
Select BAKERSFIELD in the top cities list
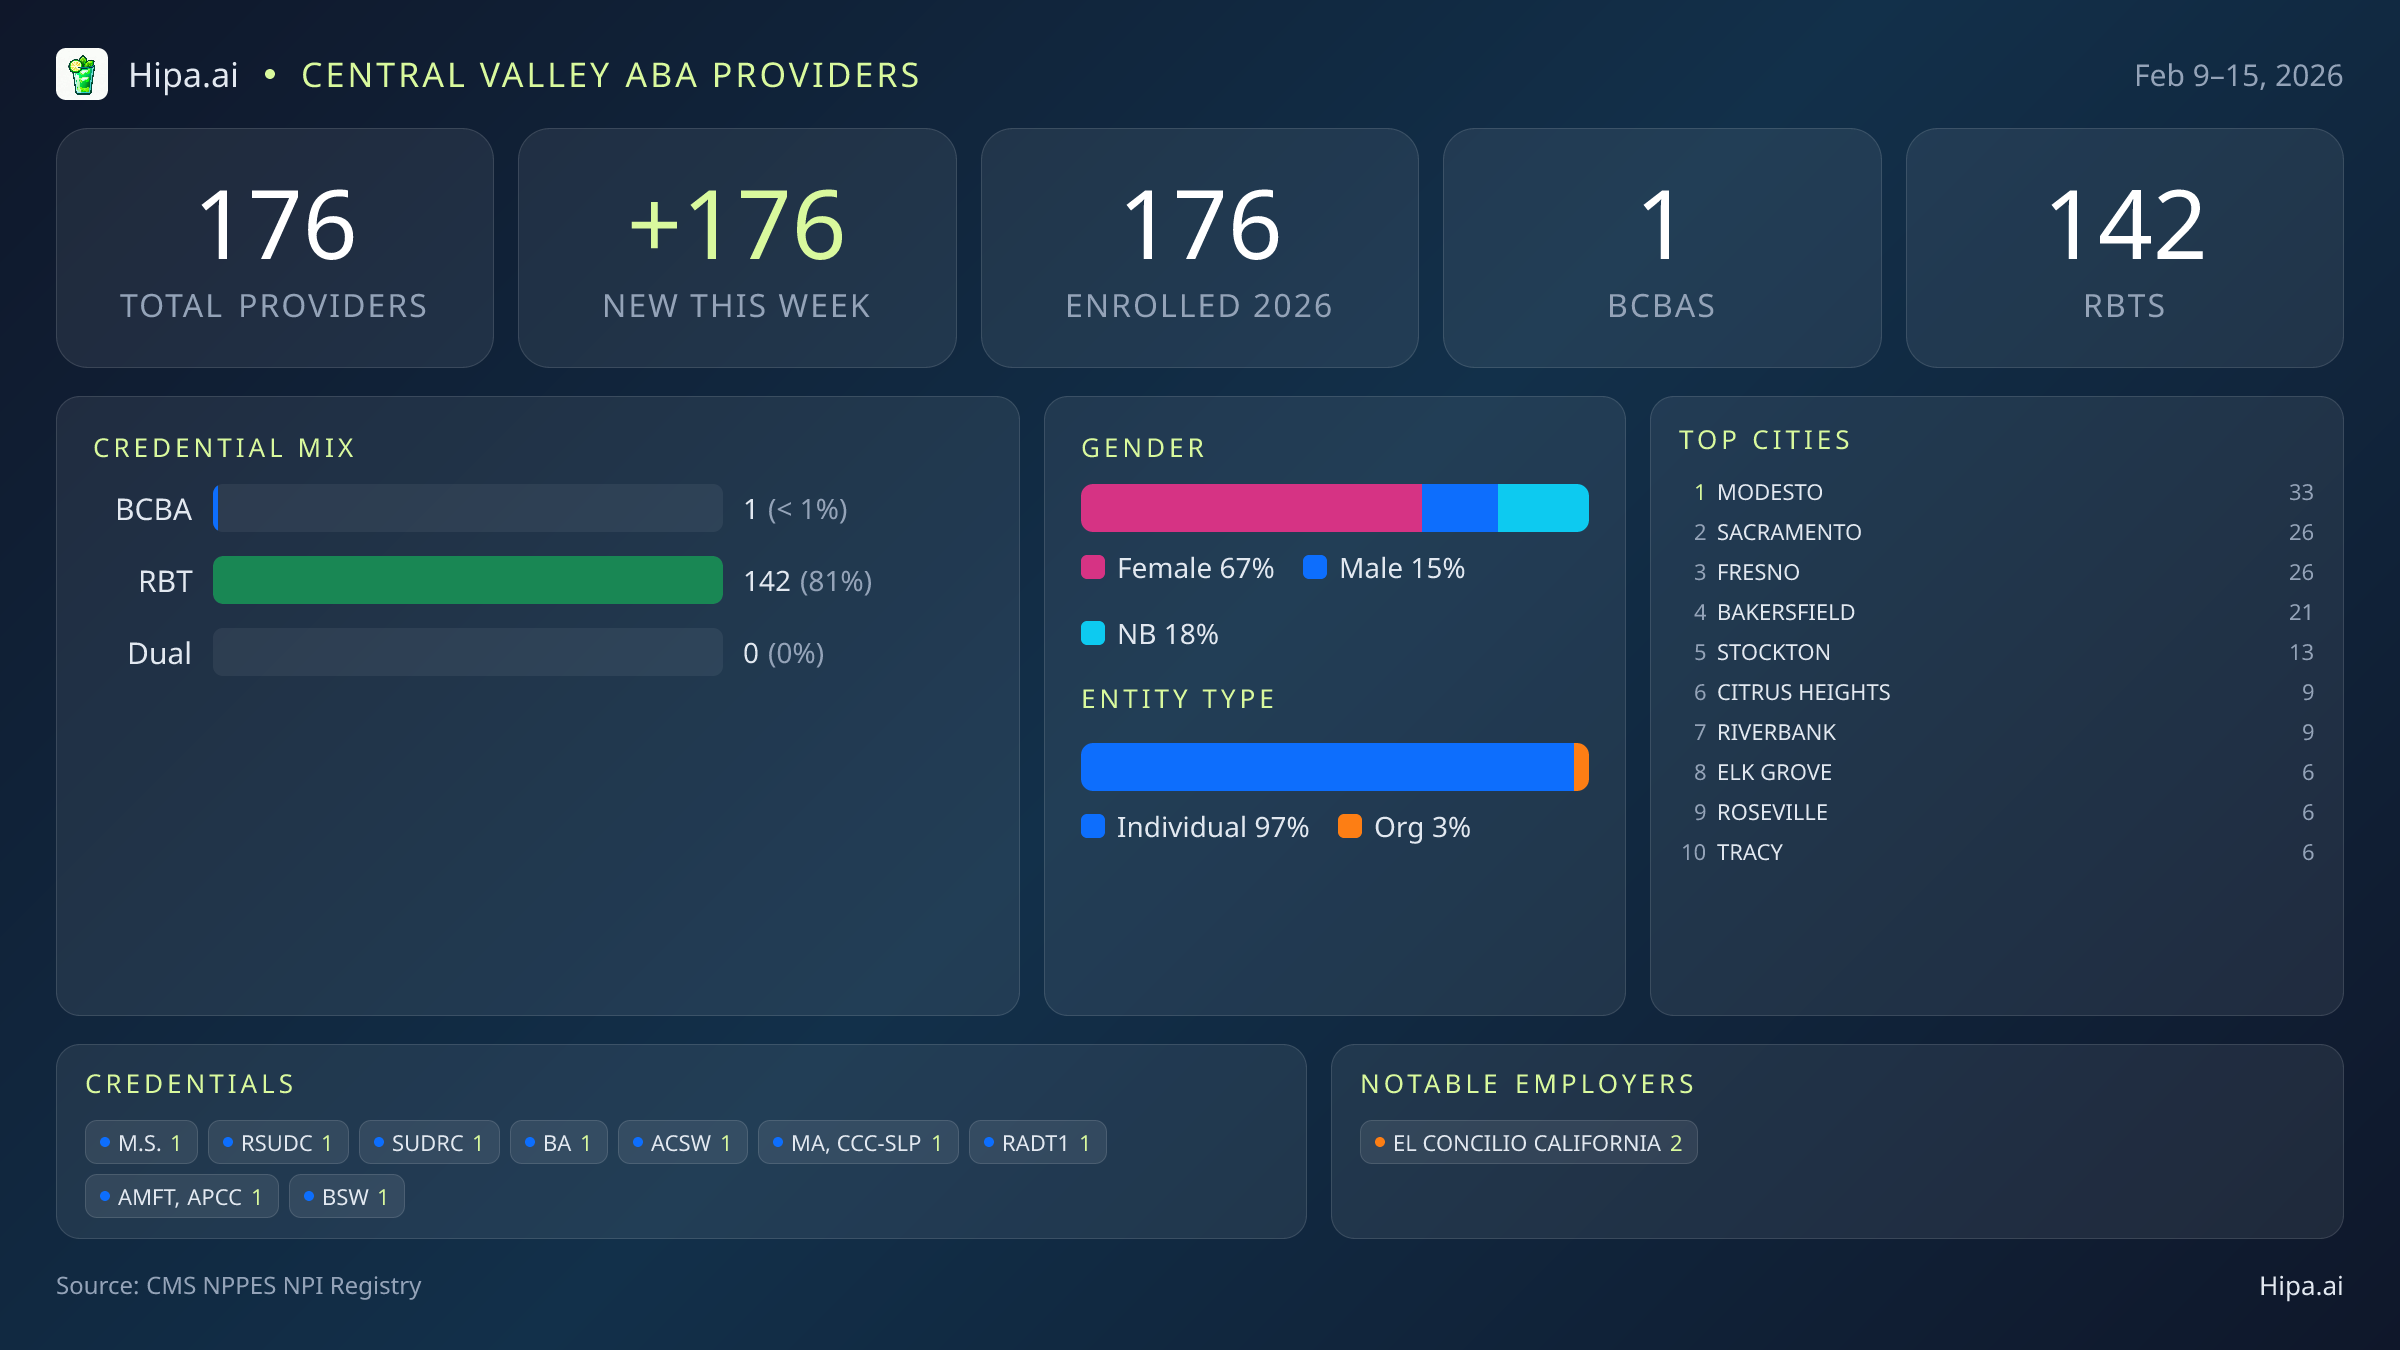pyautogui.click(x=1785, y=612)
